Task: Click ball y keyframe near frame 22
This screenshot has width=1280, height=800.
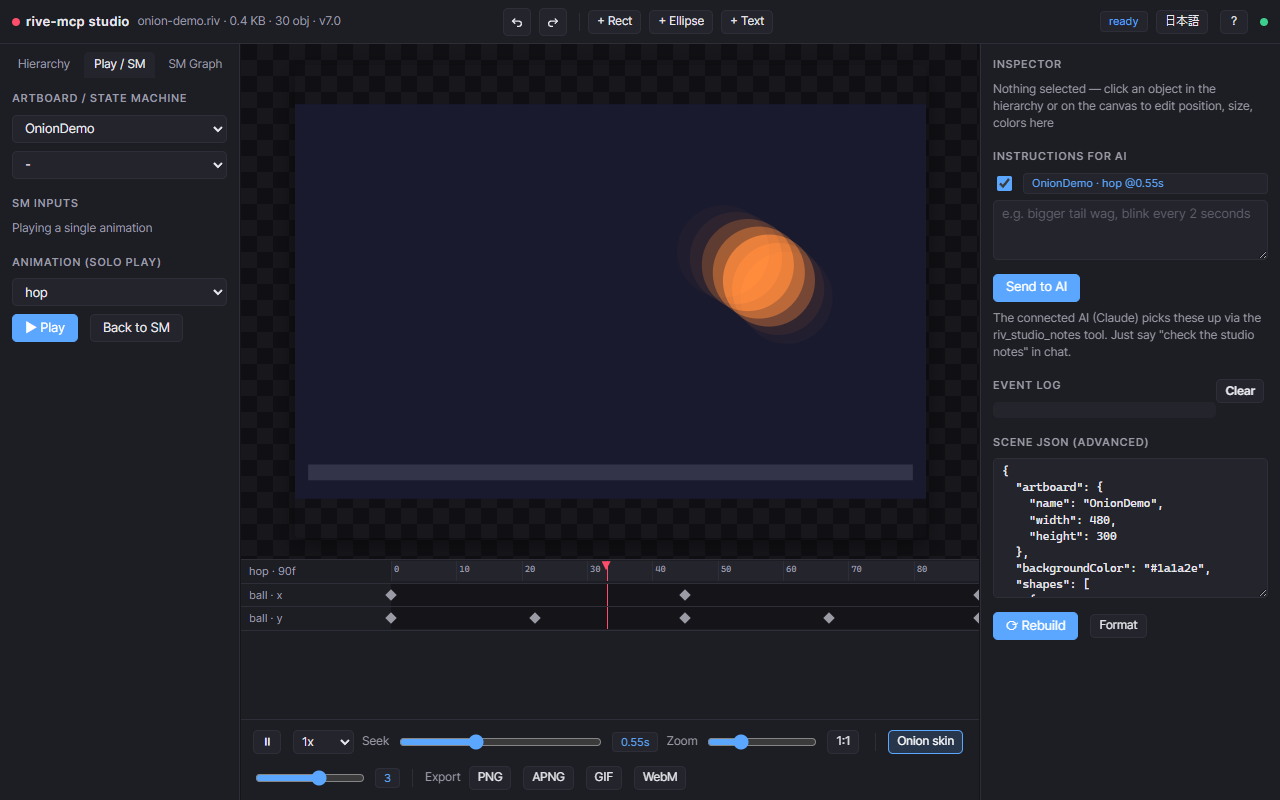Action: click(x=535, y=618)
